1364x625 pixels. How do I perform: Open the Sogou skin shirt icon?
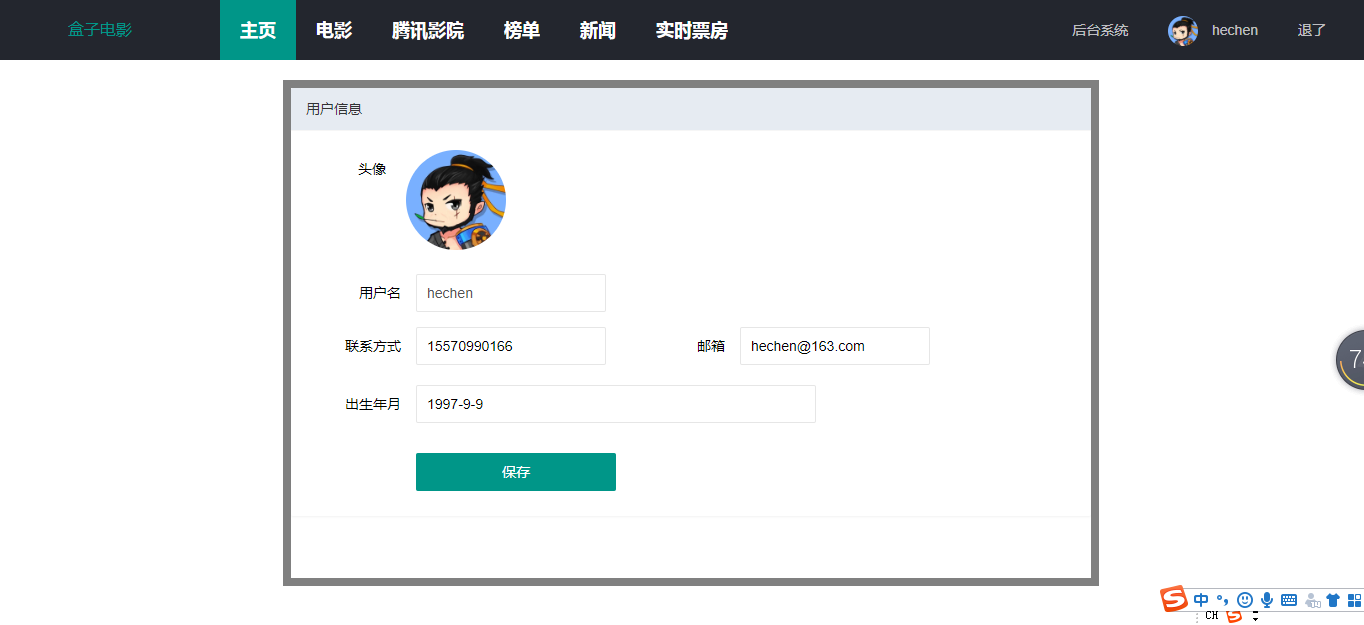(1333, 600)
